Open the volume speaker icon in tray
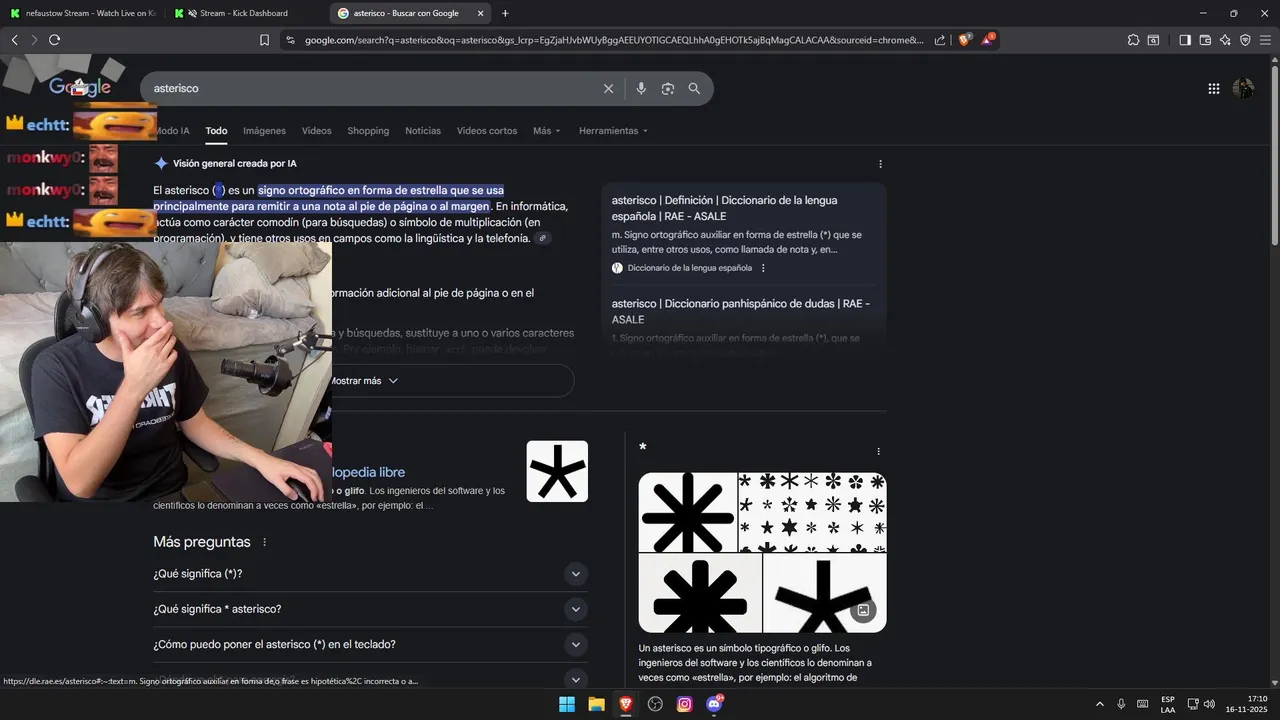Screen dimensions: 1280x720 coord(1209,704)
